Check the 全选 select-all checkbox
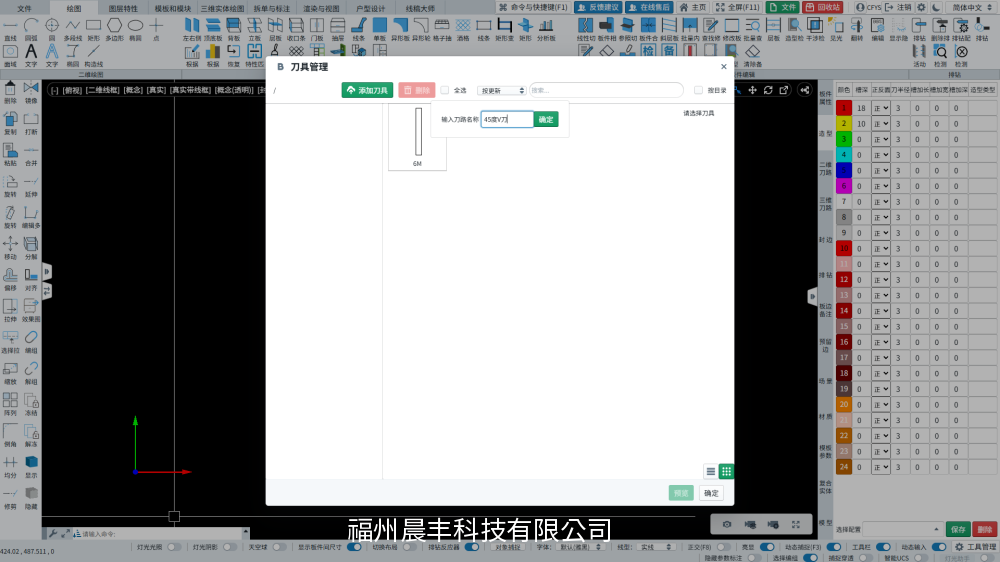Viewport: 1000px width, 562px height. pyautogui.click(x=445, y=90)
